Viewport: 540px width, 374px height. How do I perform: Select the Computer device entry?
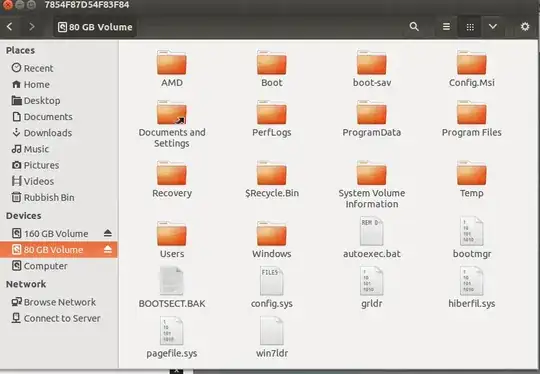coord(40,266)
